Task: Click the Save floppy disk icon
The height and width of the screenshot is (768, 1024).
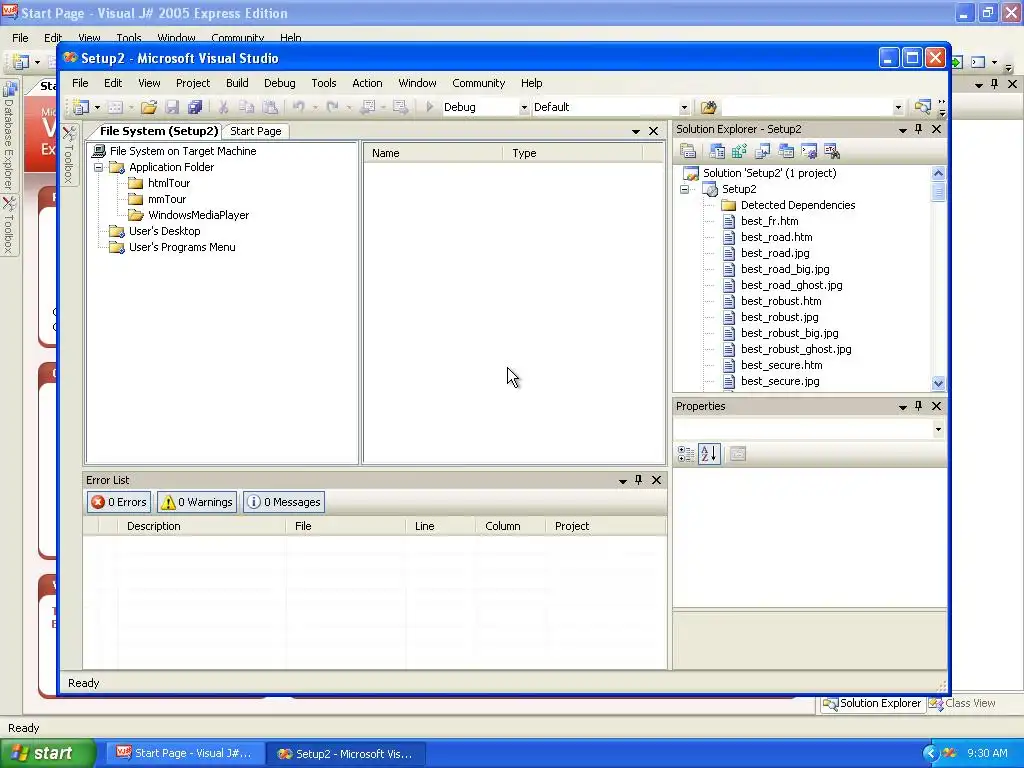Action: (172, 107)
